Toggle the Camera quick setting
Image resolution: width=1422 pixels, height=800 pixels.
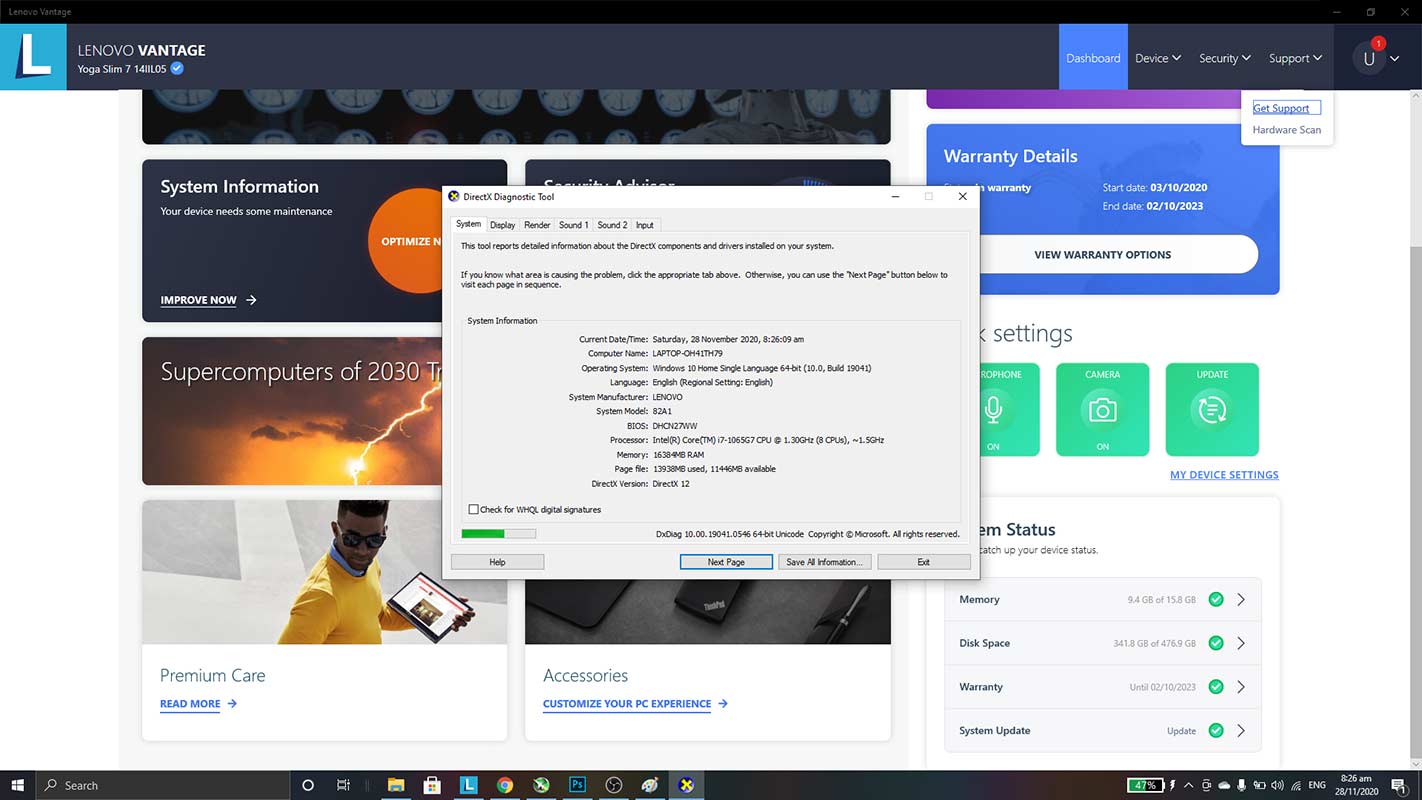pos(1102,409)
